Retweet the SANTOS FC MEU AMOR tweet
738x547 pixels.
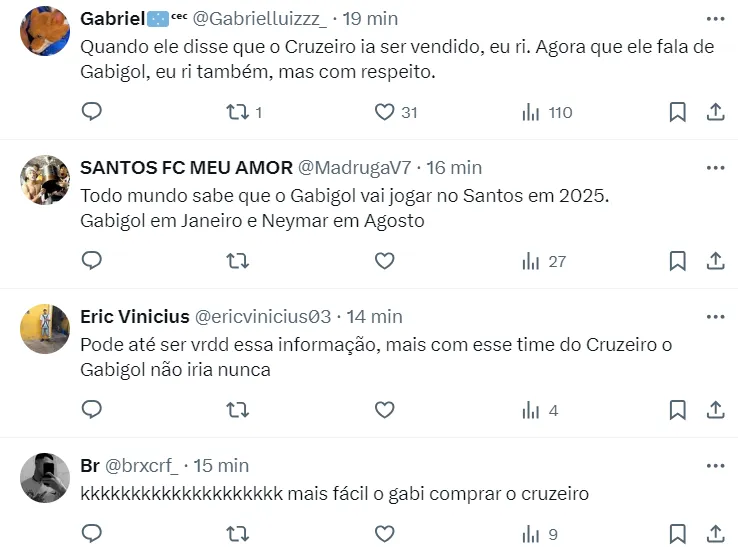pos(238,261)
